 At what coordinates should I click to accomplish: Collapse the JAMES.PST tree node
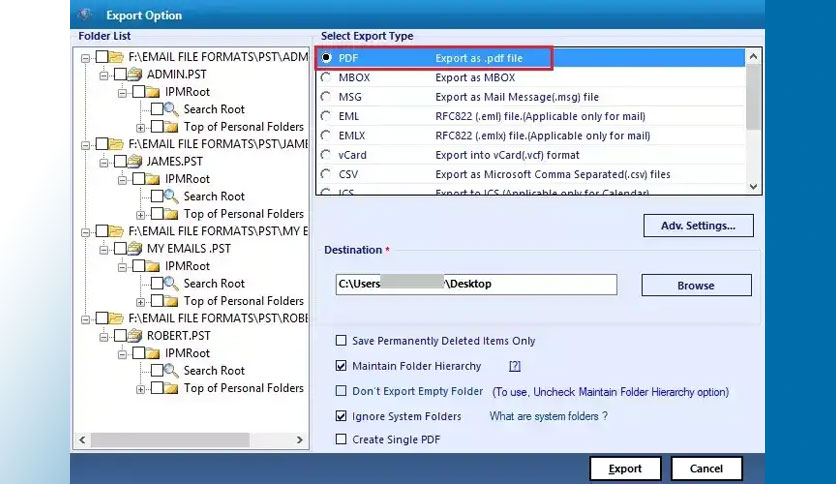[104, 162]
